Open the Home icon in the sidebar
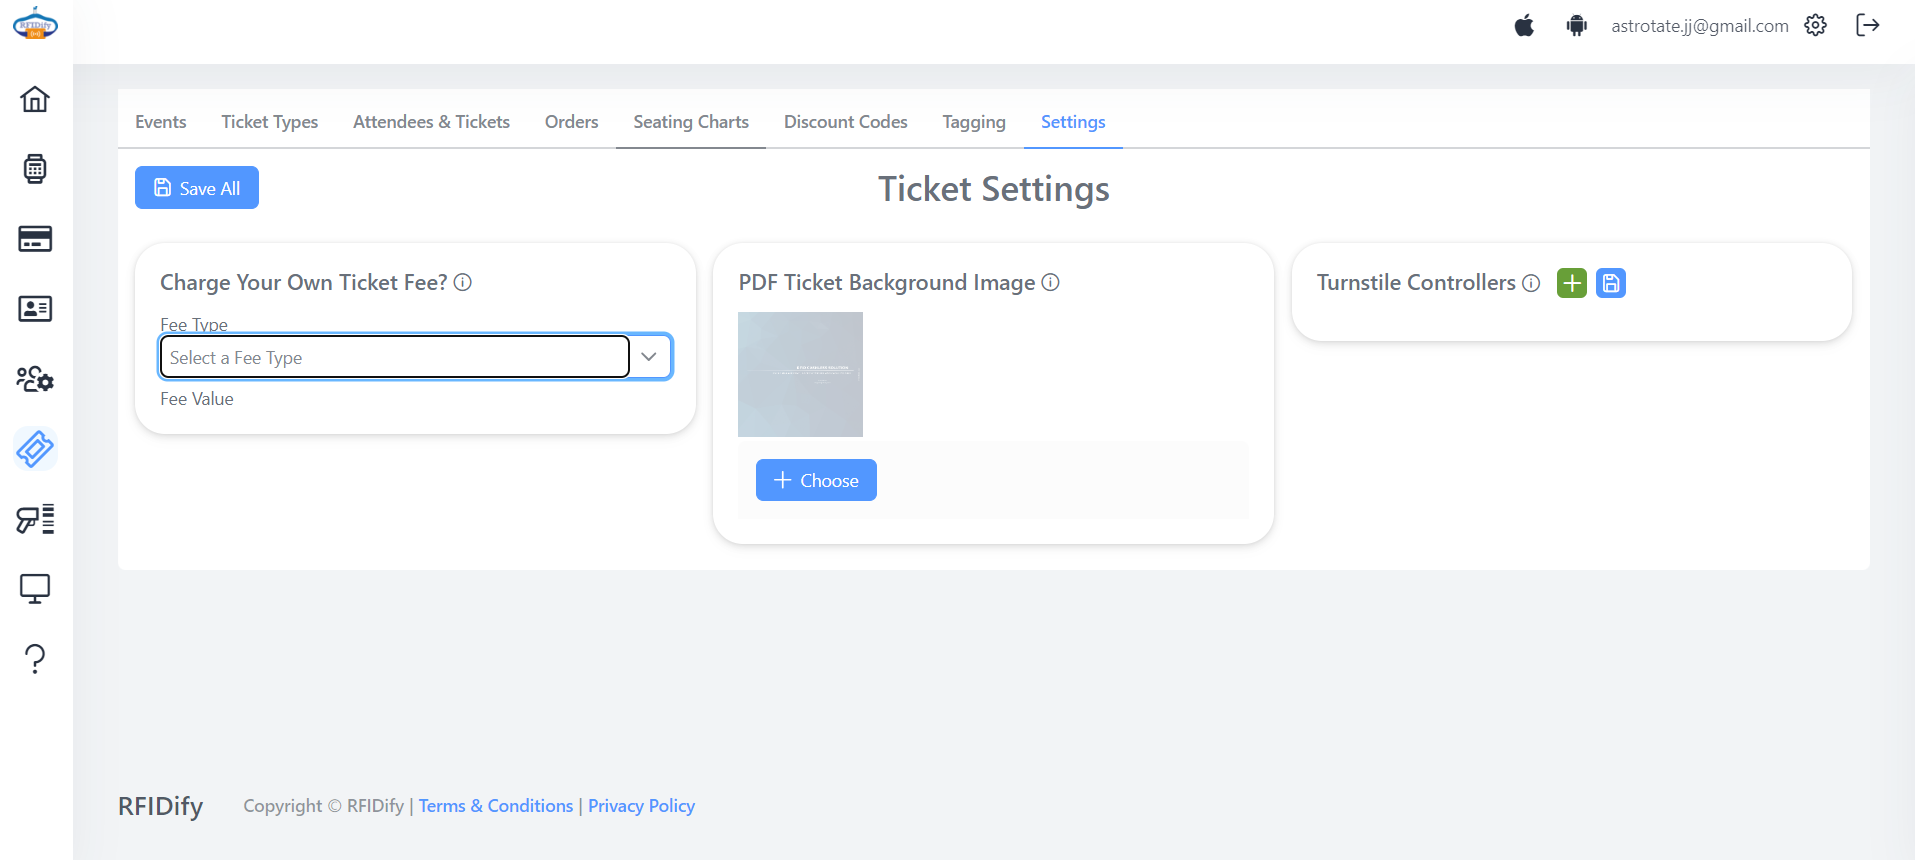The width and height of the screenshot is (1915, 860). 35,99
